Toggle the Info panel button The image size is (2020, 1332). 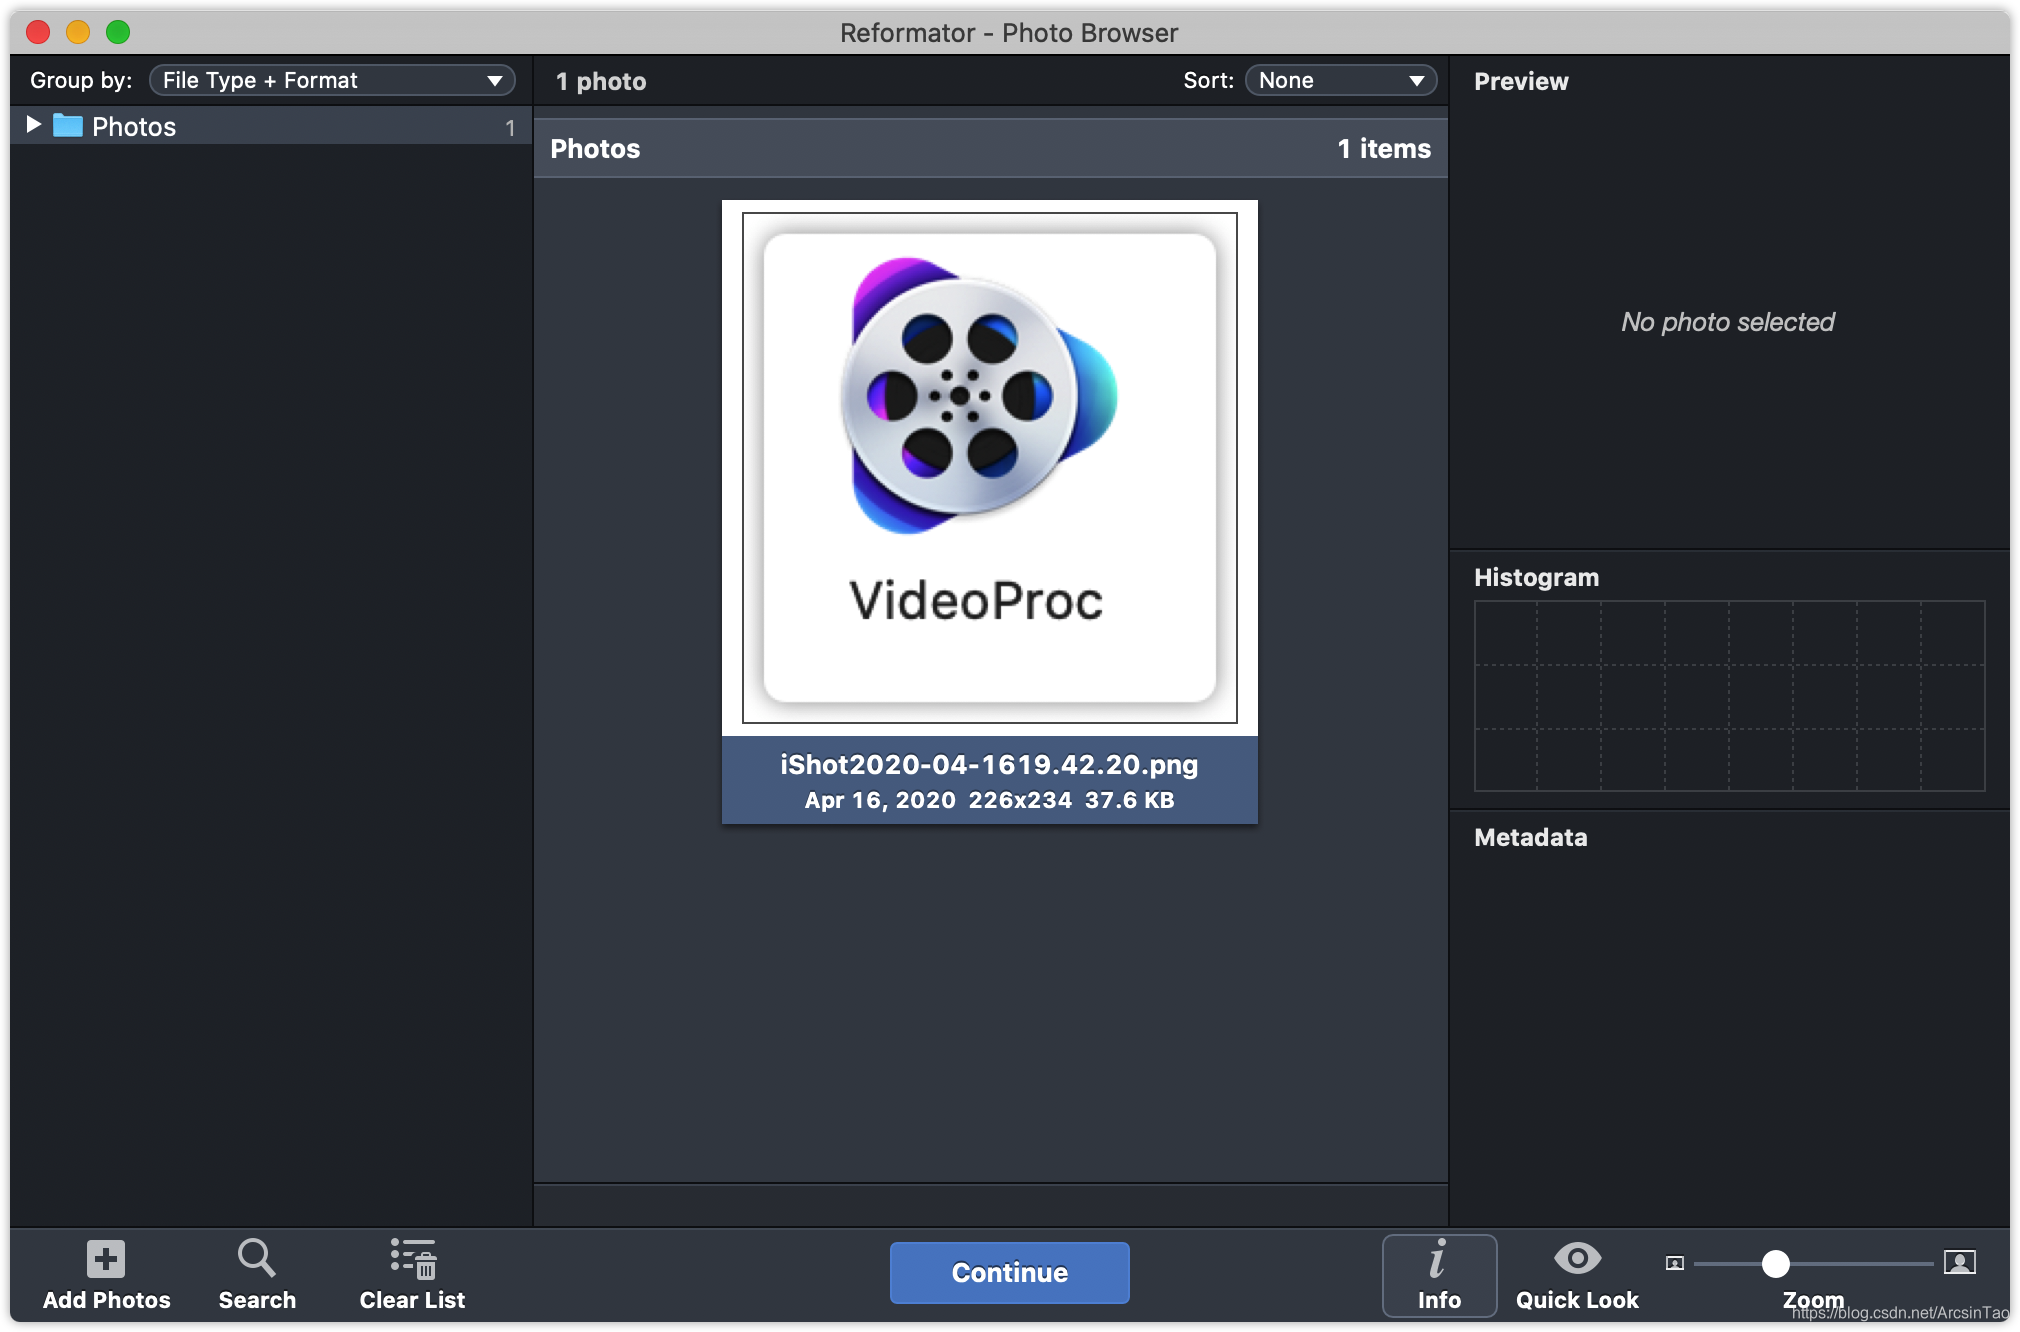tap(1438, 1274)
